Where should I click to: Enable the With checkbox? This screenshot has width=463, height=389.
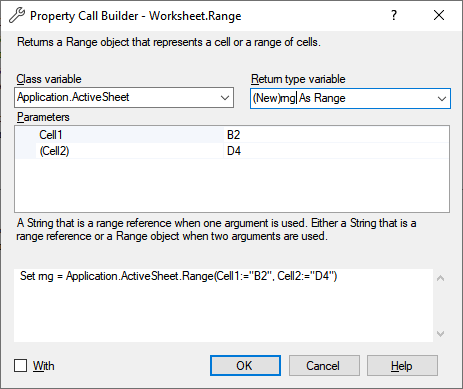(21, 365)
